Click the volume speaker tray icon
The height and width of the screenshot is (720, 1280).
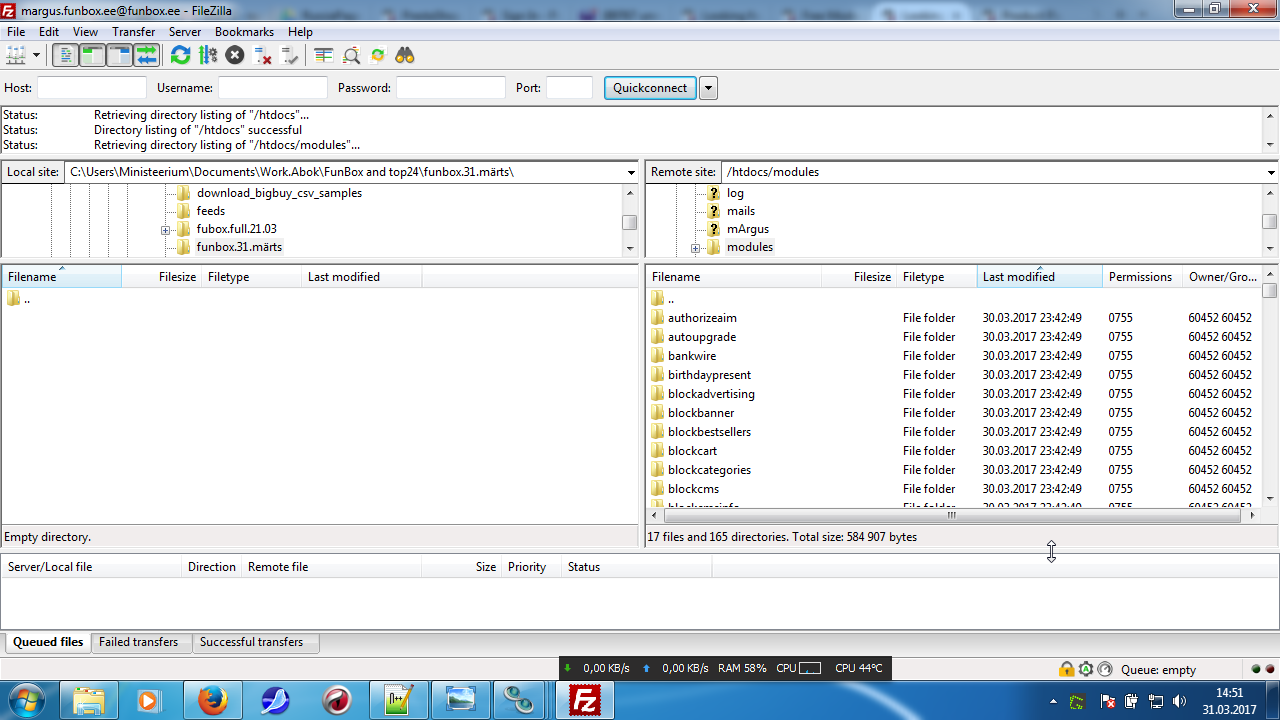click(1179, 701)
